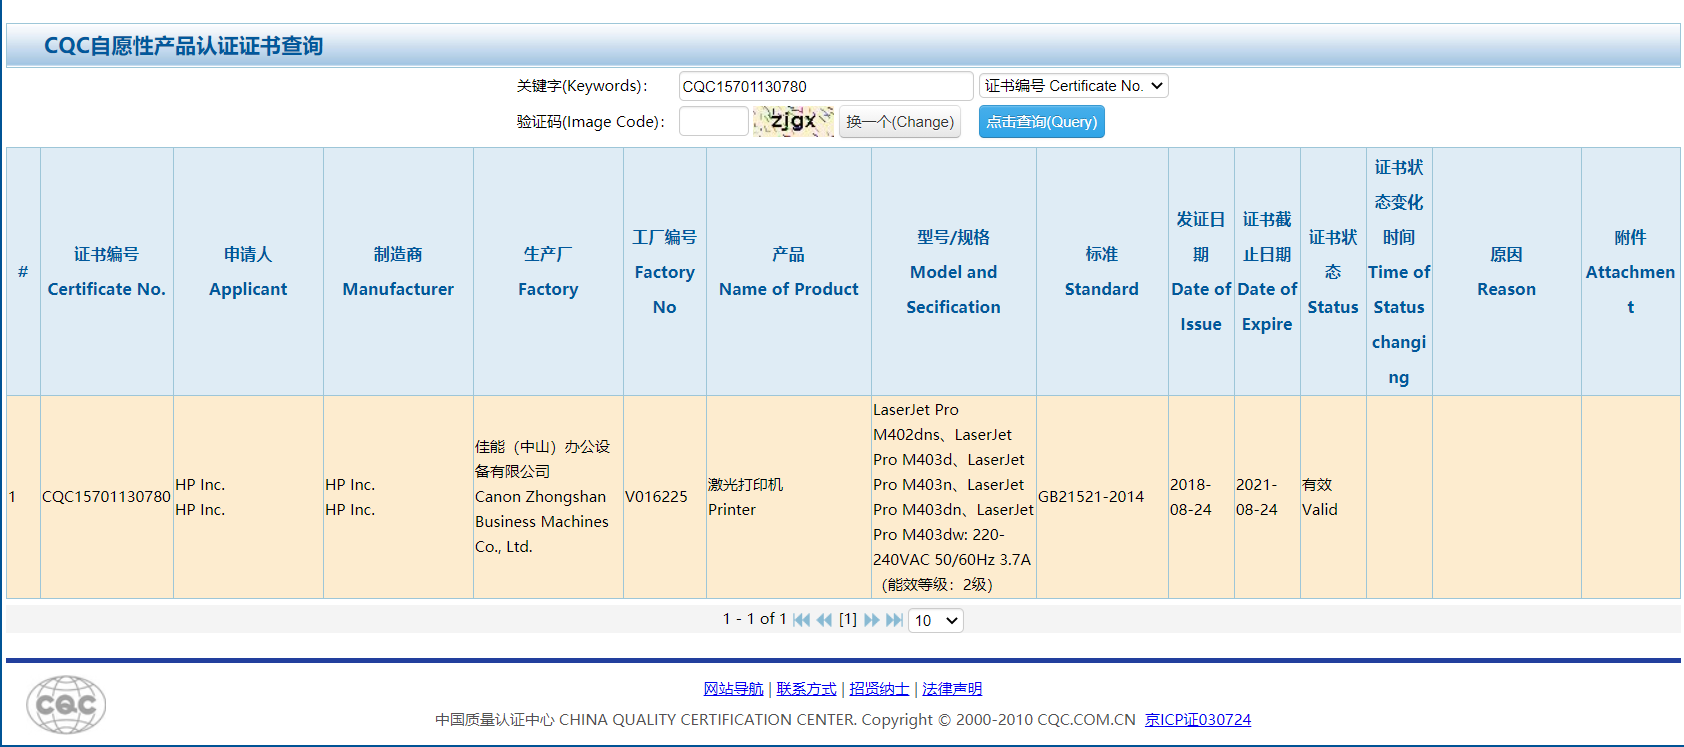Click the 换一个(Change) captcha button
This screenshot has height=747, width=1684.
pos(900,122)
